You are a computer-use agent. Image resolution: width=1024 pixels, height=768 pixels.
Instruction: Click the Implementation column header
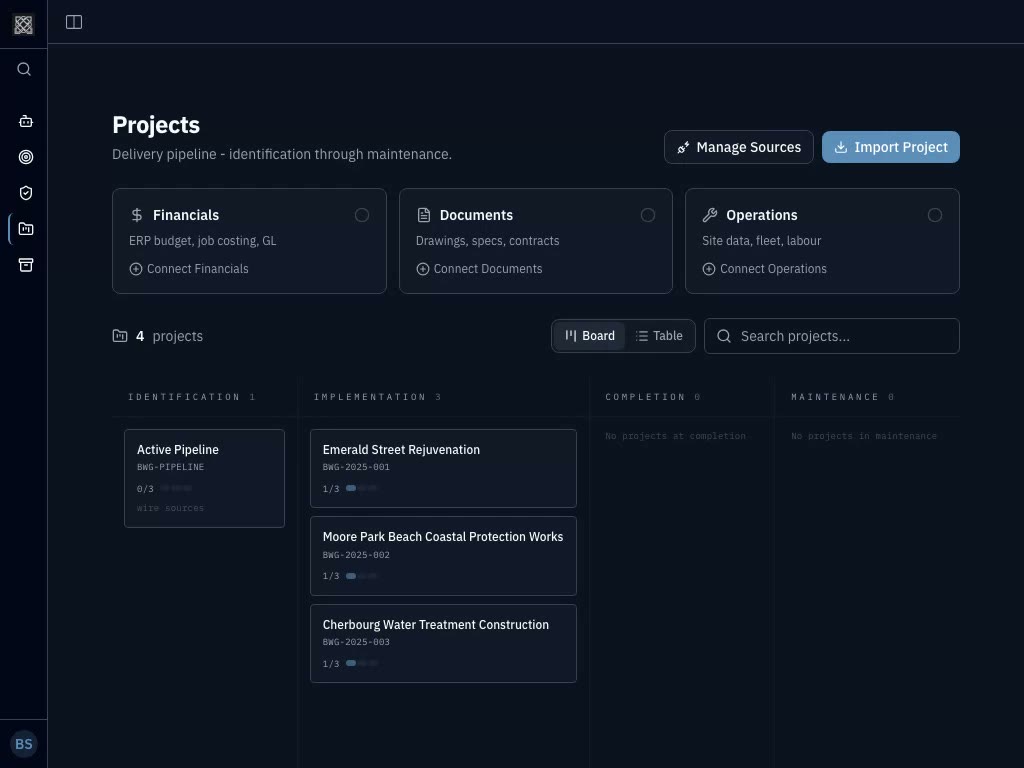tap(377, 397)
